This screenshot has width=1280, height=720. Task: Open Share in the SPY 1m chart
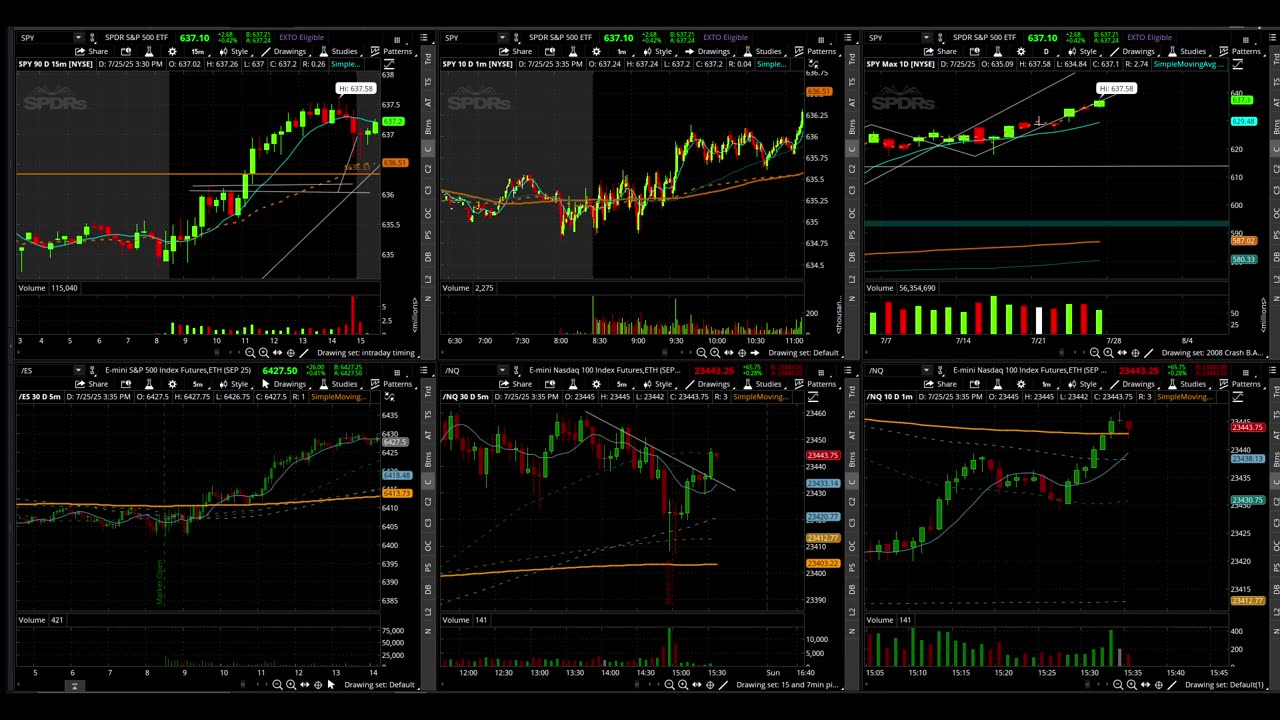coord(516,51)
